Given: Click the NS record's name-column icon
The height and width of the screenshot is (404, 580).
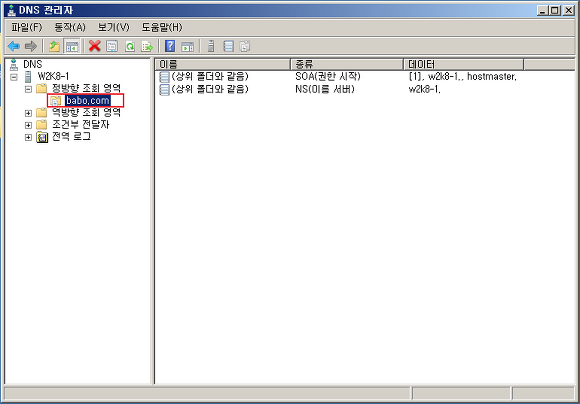Looking at the screenshot, I should tap(164, 90).
